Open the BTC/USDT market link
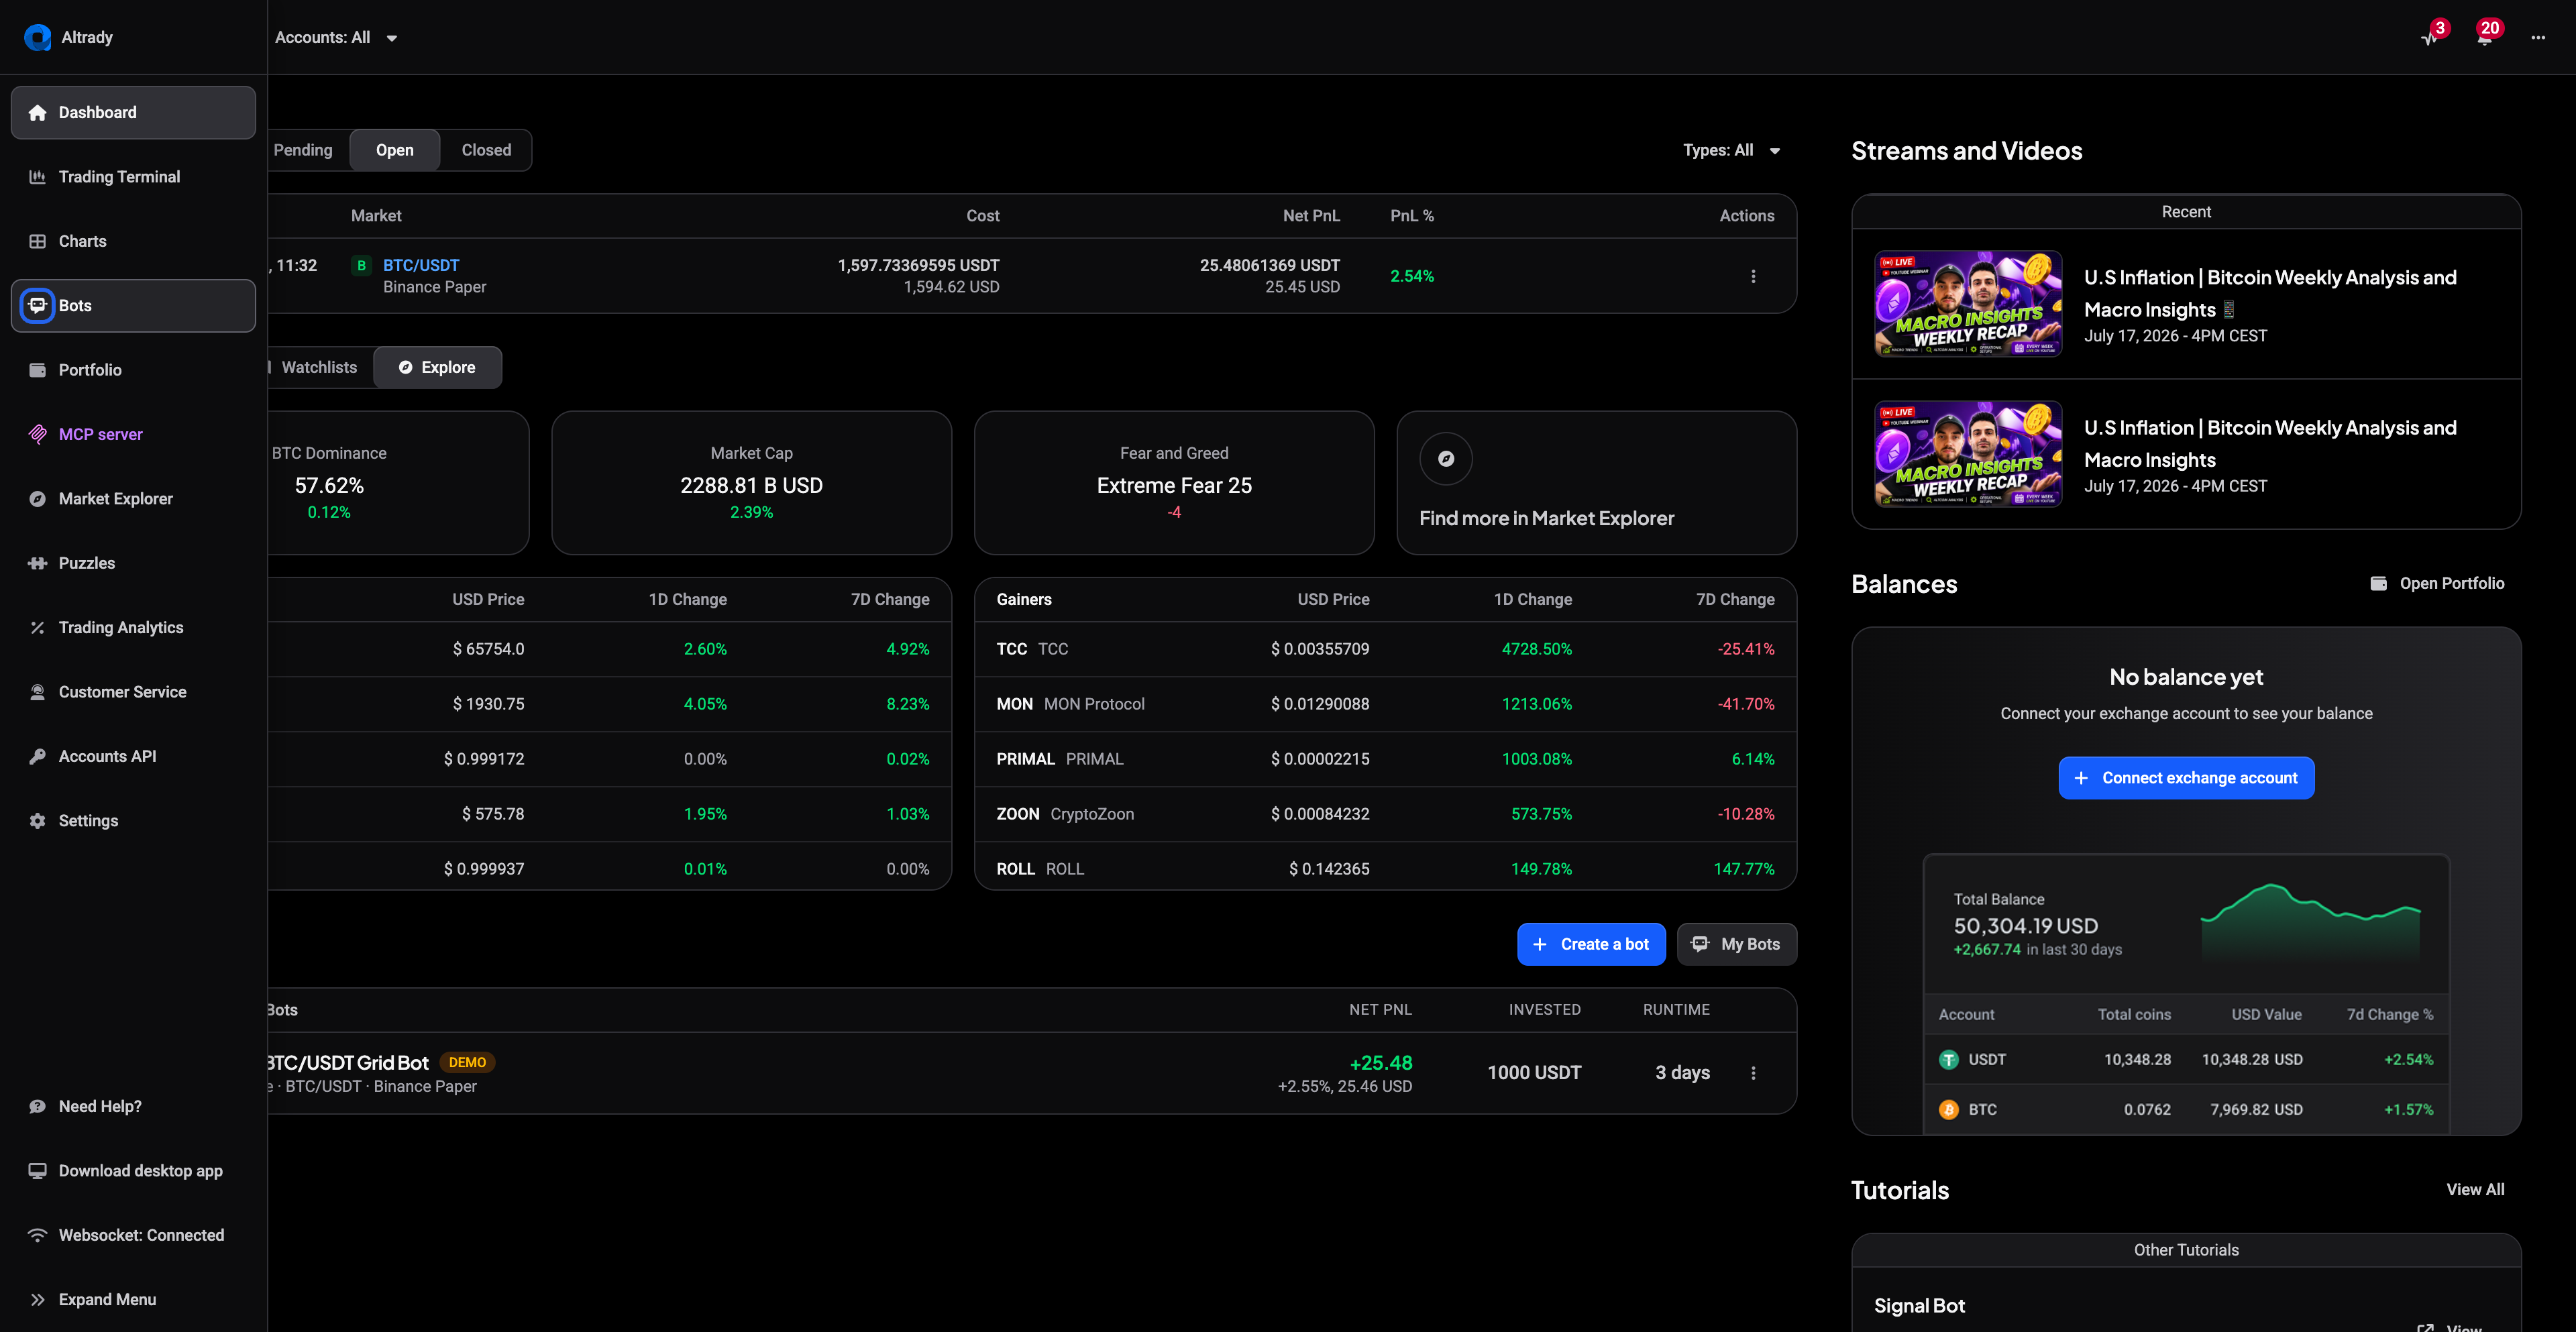The width and height of the screenshot is (2576, 1332). tap(421, 265)
